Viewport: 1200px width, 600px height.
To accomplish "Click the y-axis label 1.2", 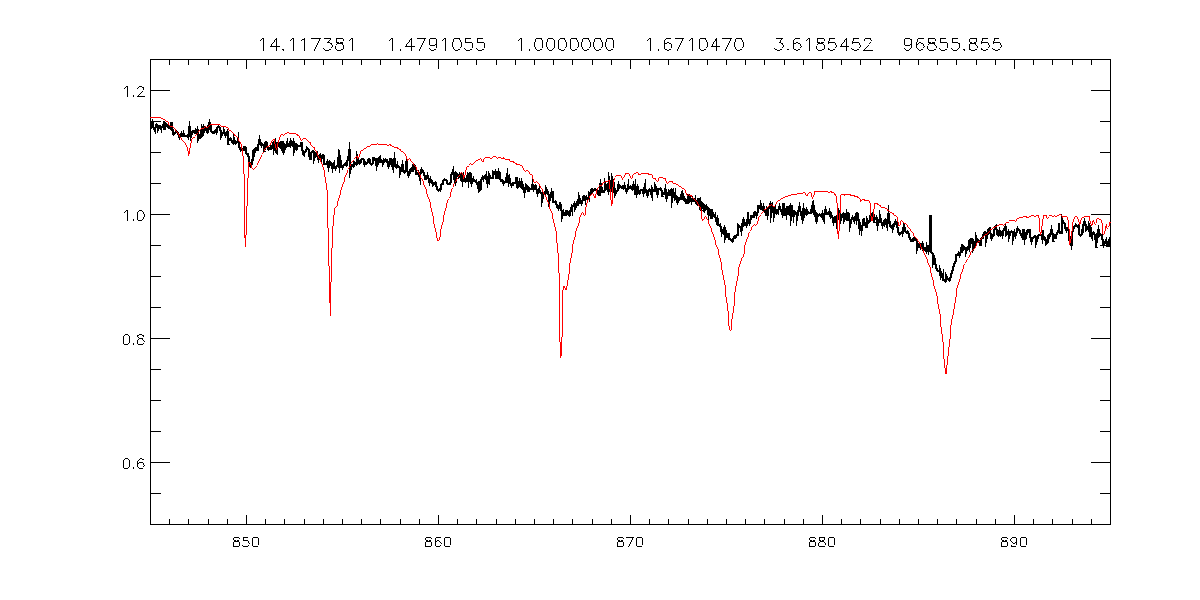I will pos(130,91).
